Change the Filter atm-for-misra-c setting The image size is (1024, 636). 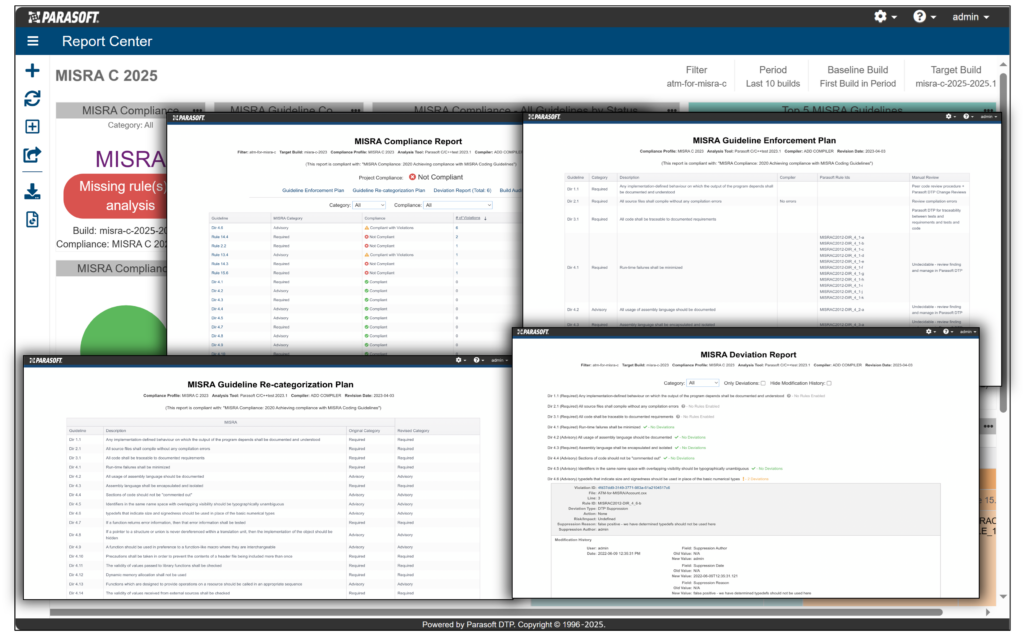click(696, 76)
